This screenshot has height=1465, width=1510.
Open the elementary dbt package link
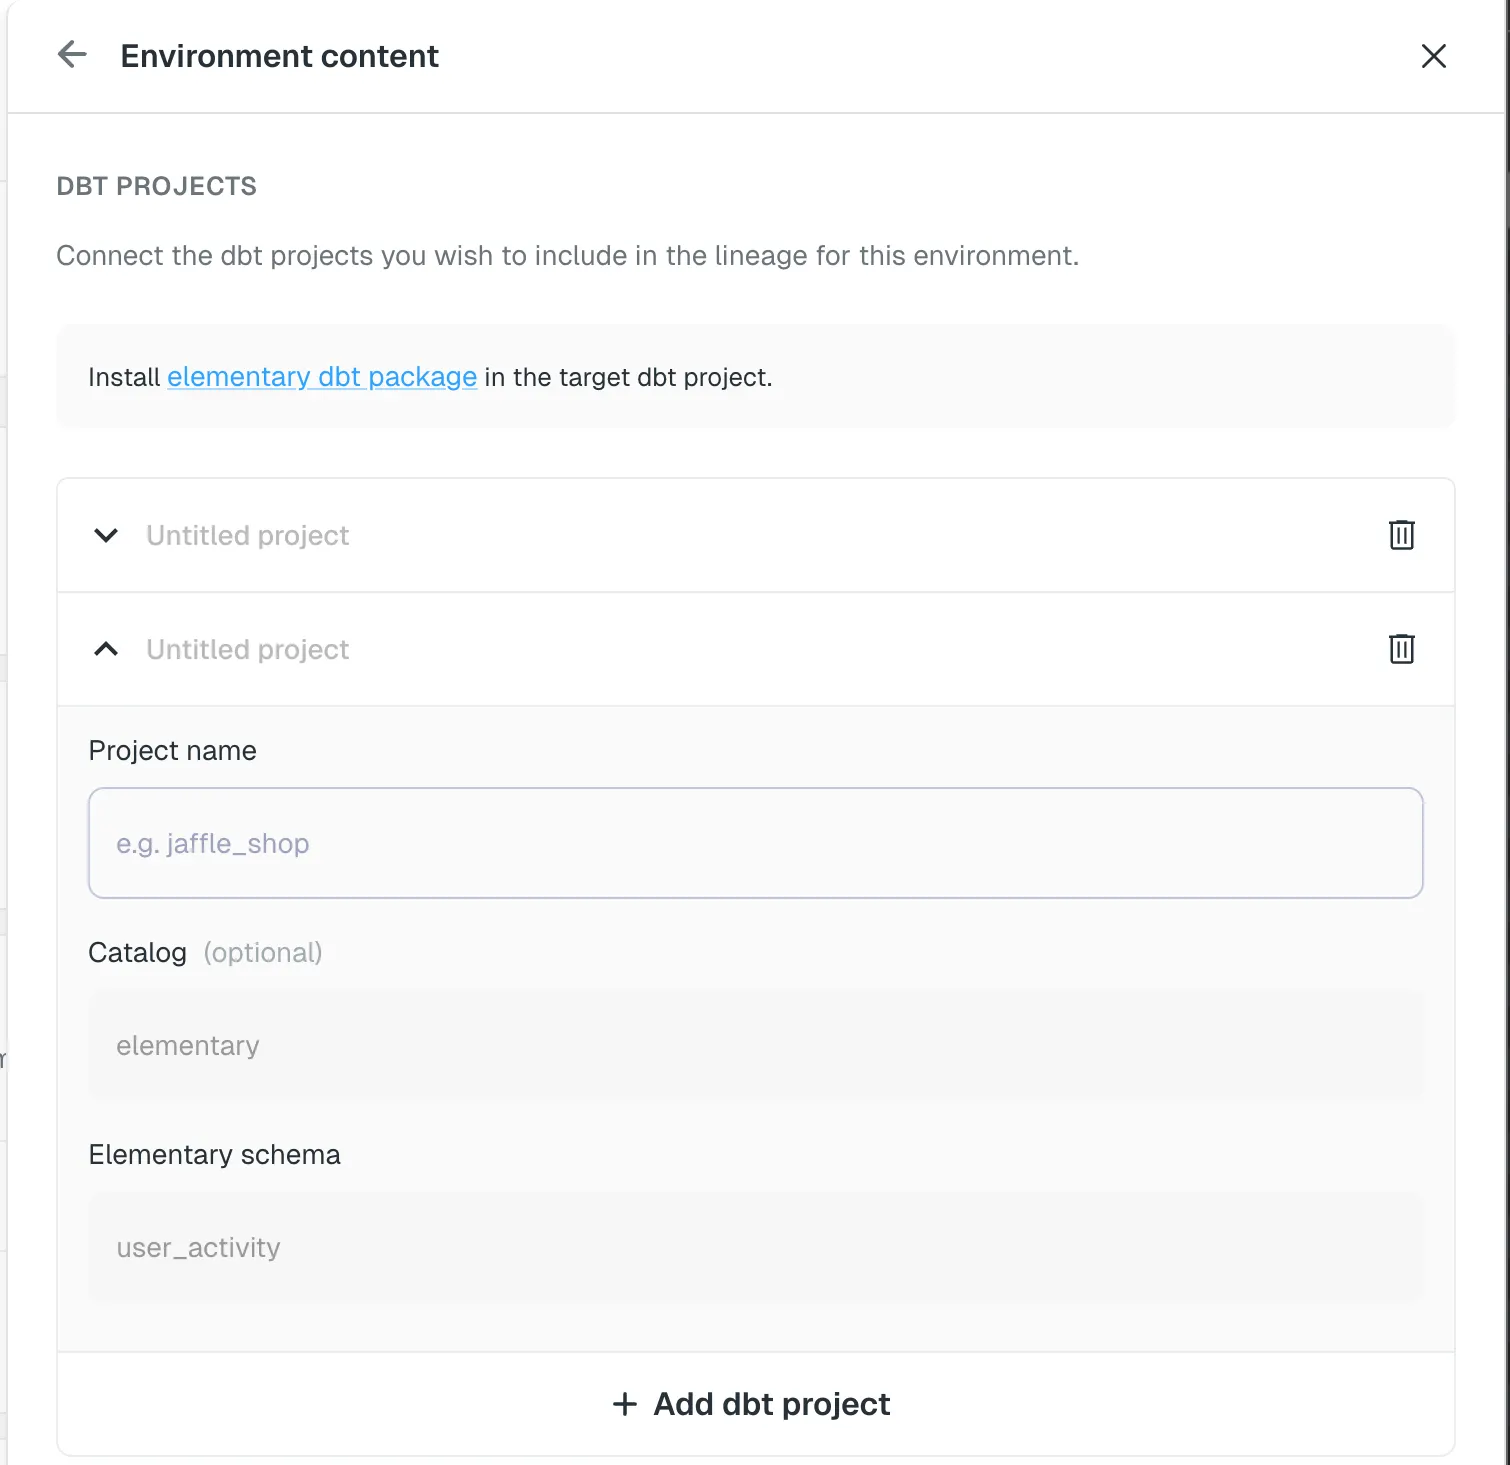[322, 377]
